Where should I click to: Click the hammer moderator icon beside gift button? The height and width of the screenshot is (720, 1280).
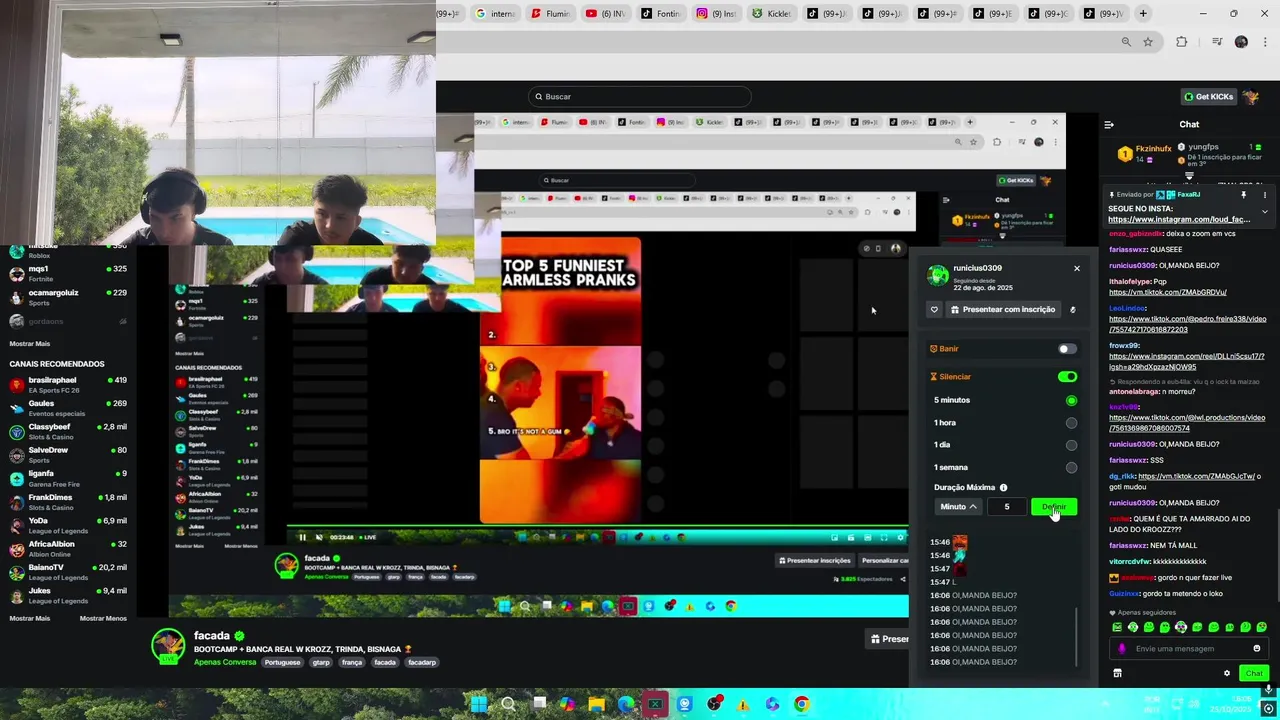[1073, 310]
